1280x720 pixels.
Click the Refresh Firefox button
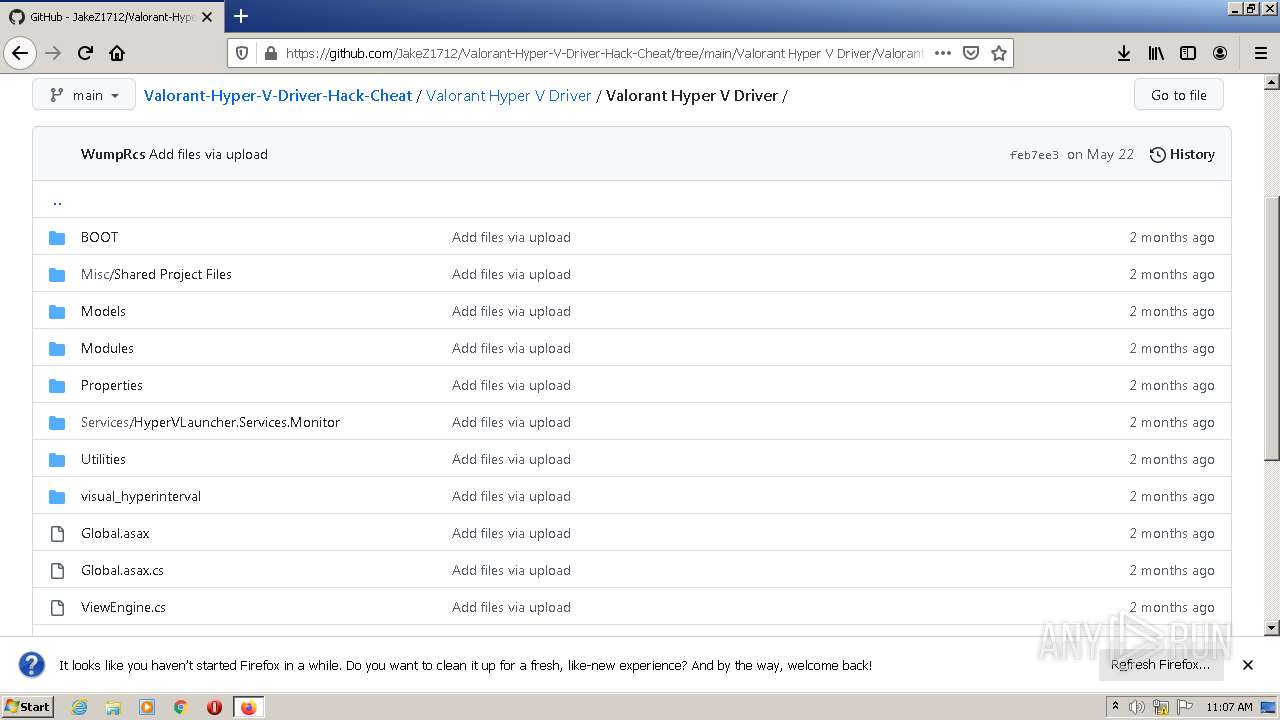click(1160, 665)
